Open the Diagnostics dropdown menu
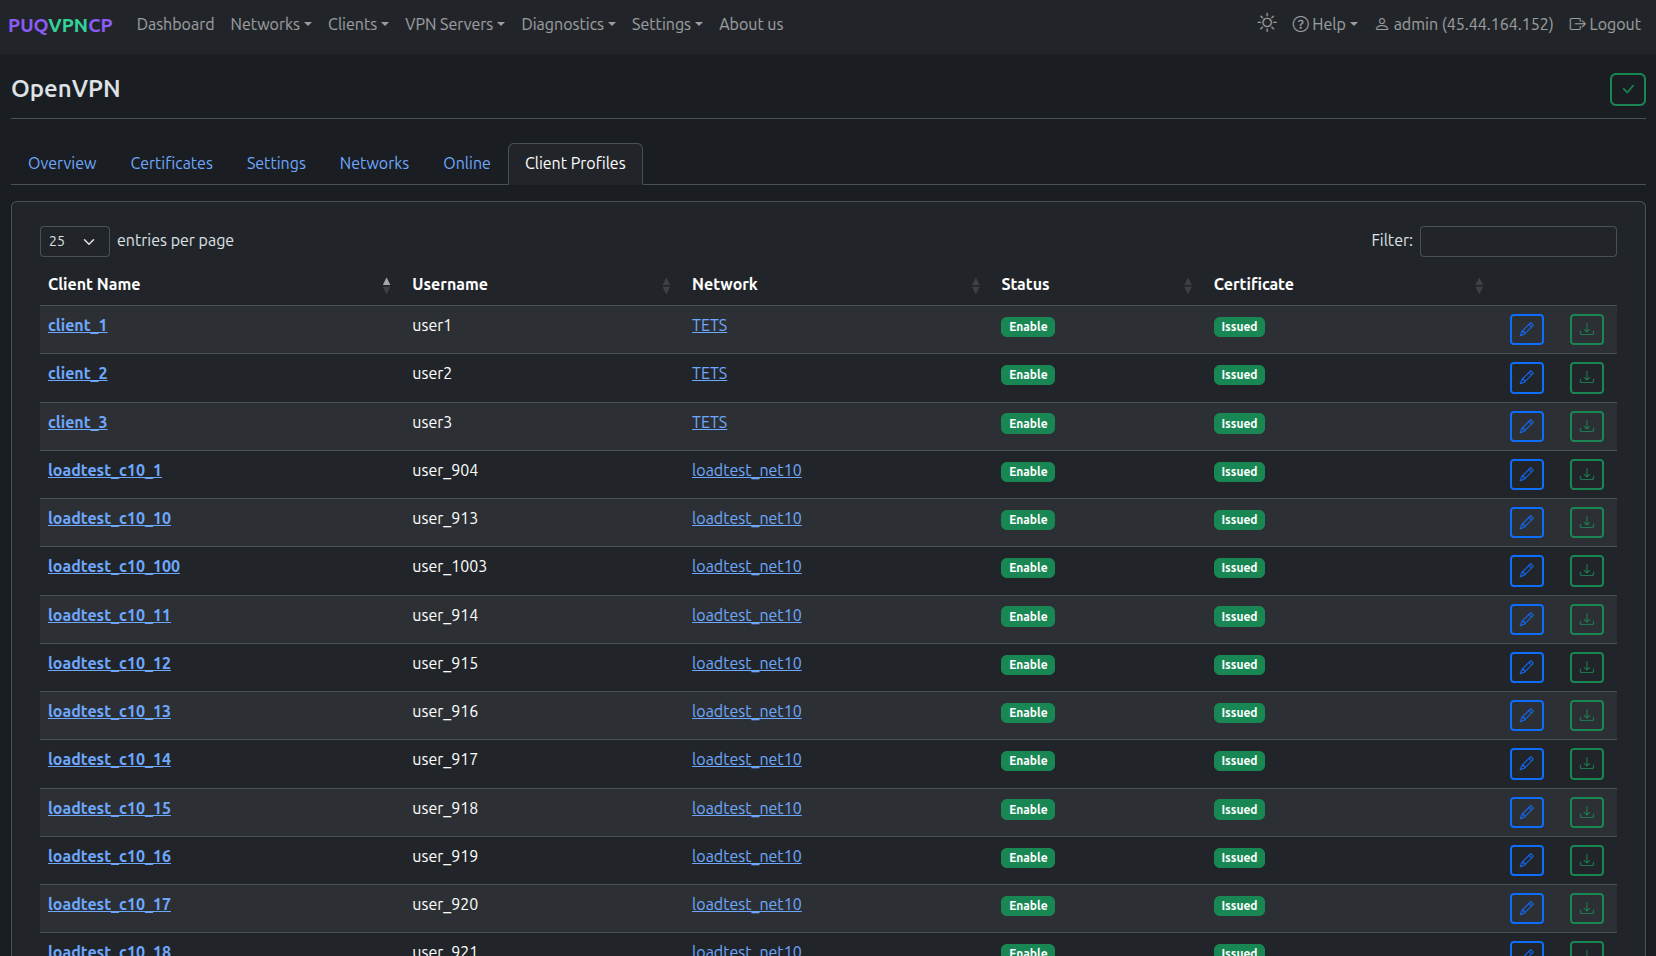The height and width of the screenshot is (956, 1656). [568, 24]
